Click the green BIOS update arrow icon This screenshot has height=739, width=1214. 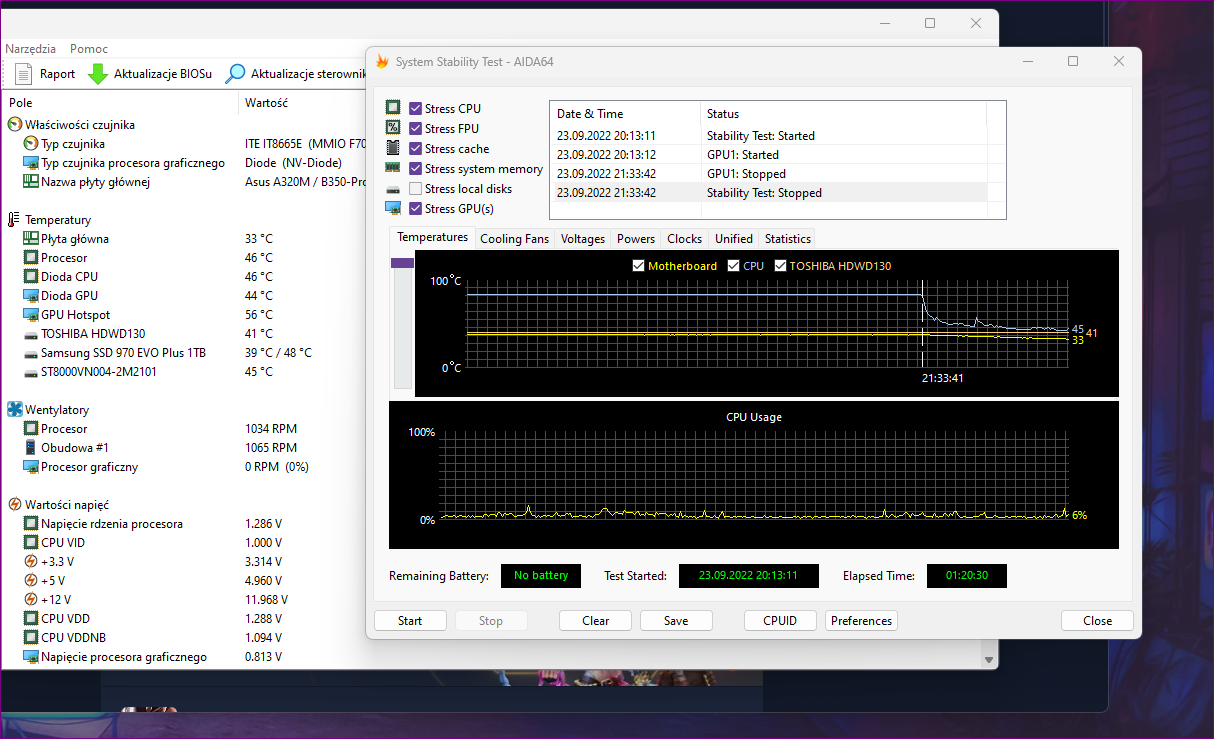tap(98, 73)
